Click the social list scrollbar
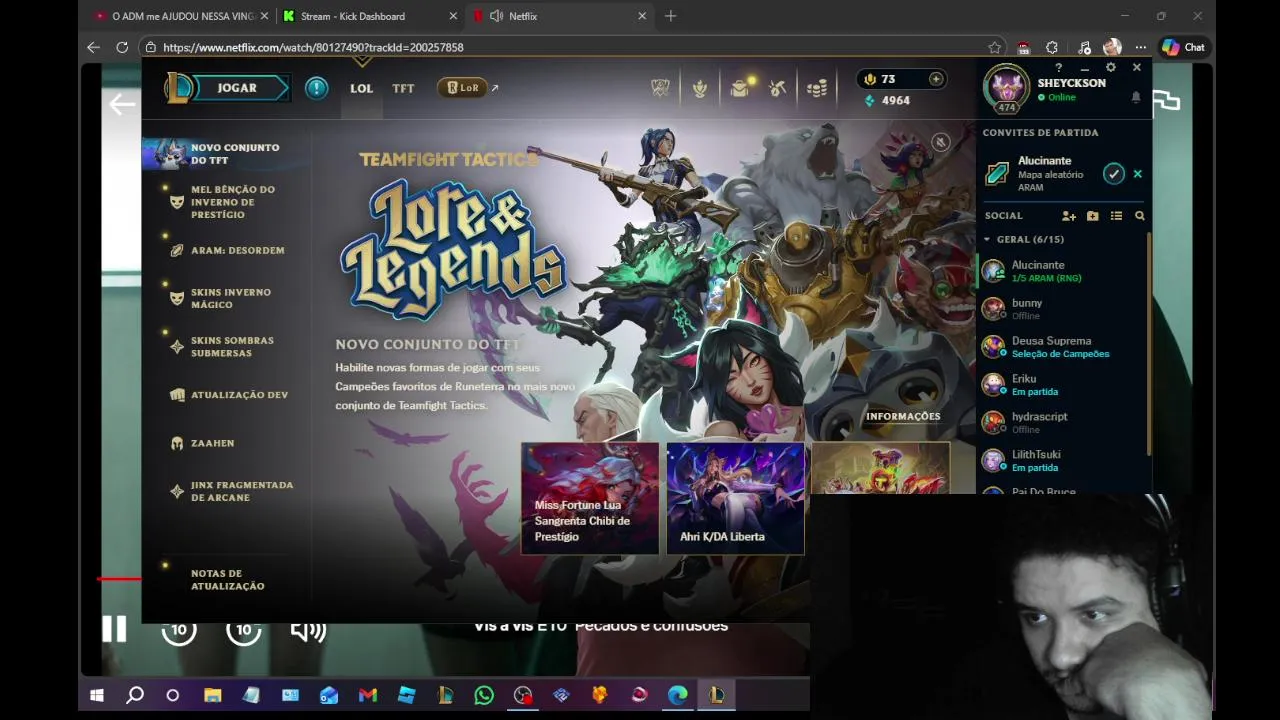 coord(1148,343)
